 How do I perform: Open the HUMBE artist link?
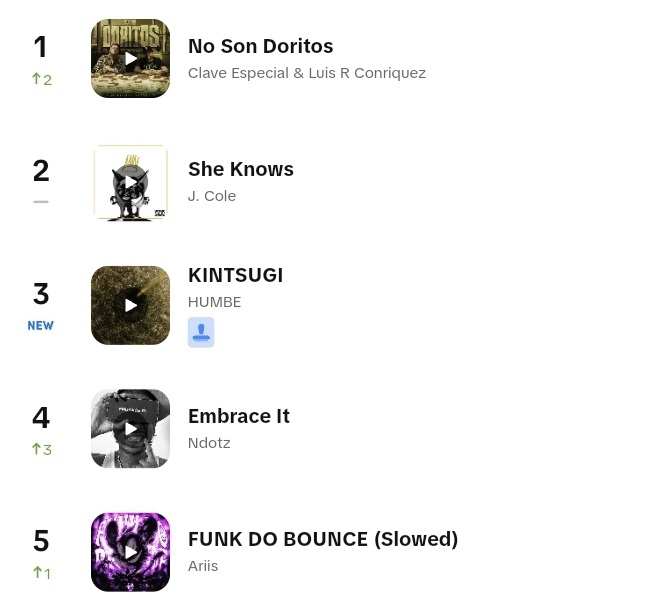[214, 302]
